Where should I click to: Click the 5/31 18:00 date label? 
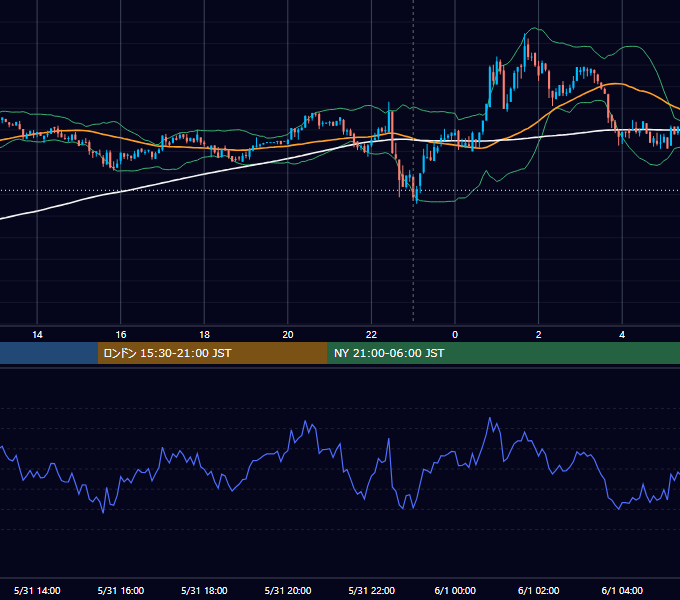pos(204,590)
